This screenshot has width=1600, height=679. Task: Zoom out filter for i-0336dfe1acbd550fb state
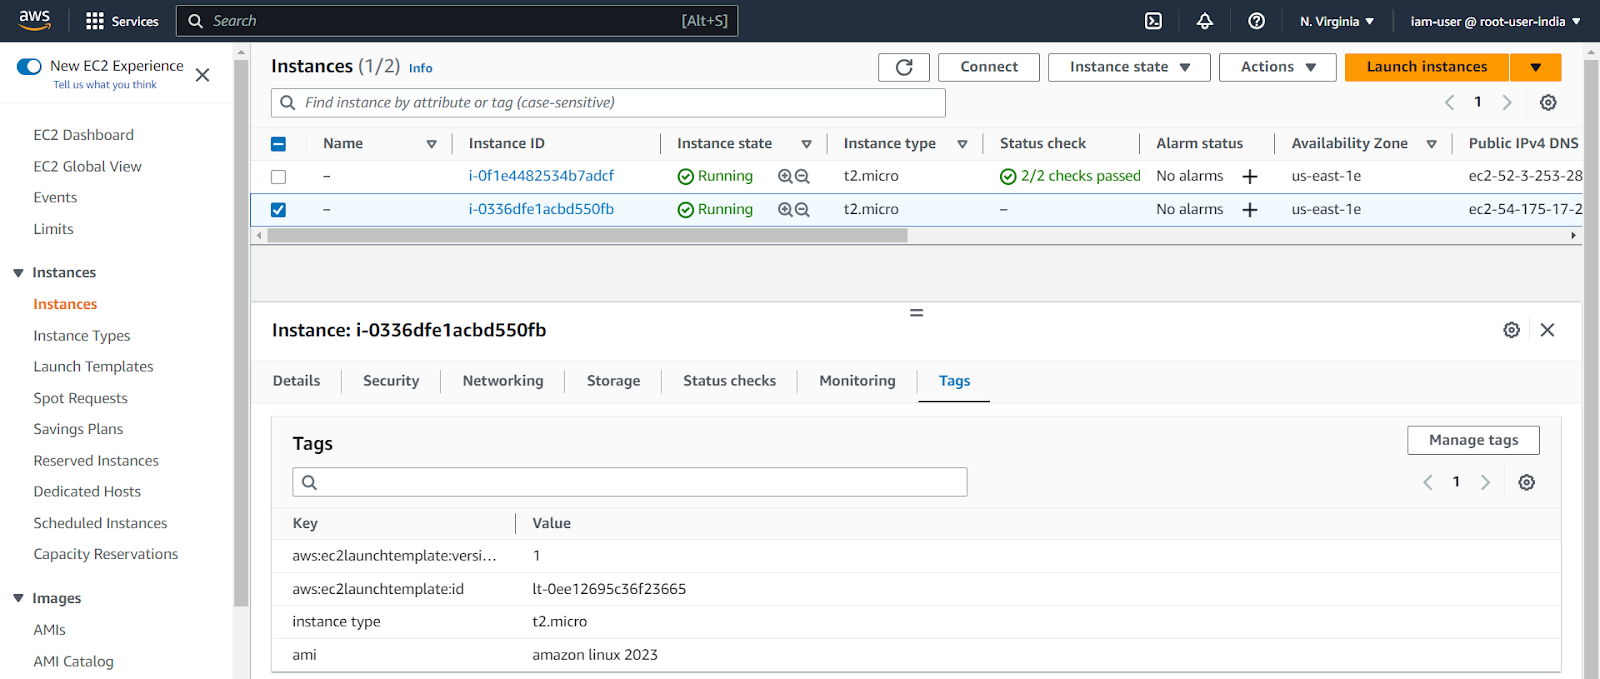pyautogui.click(x=802, y=210)
